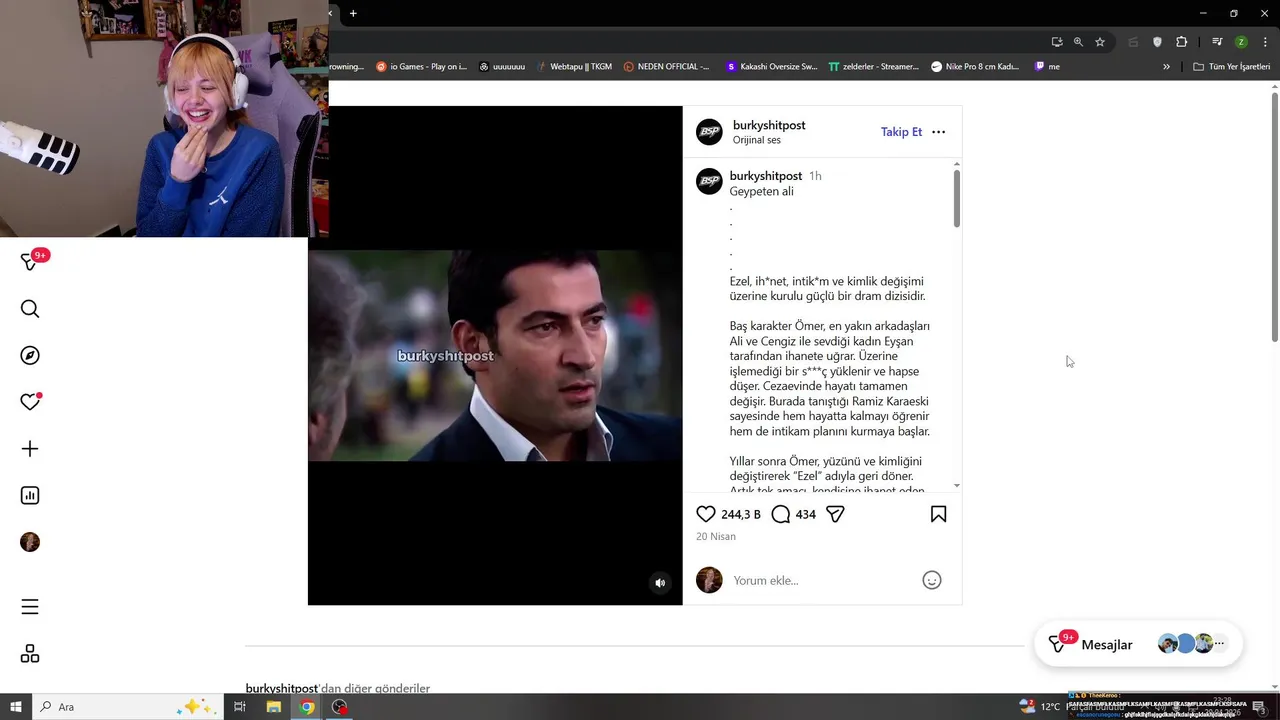Open burkyshitpost profile from the post header

pyautogui.click(x=769, y=125)
